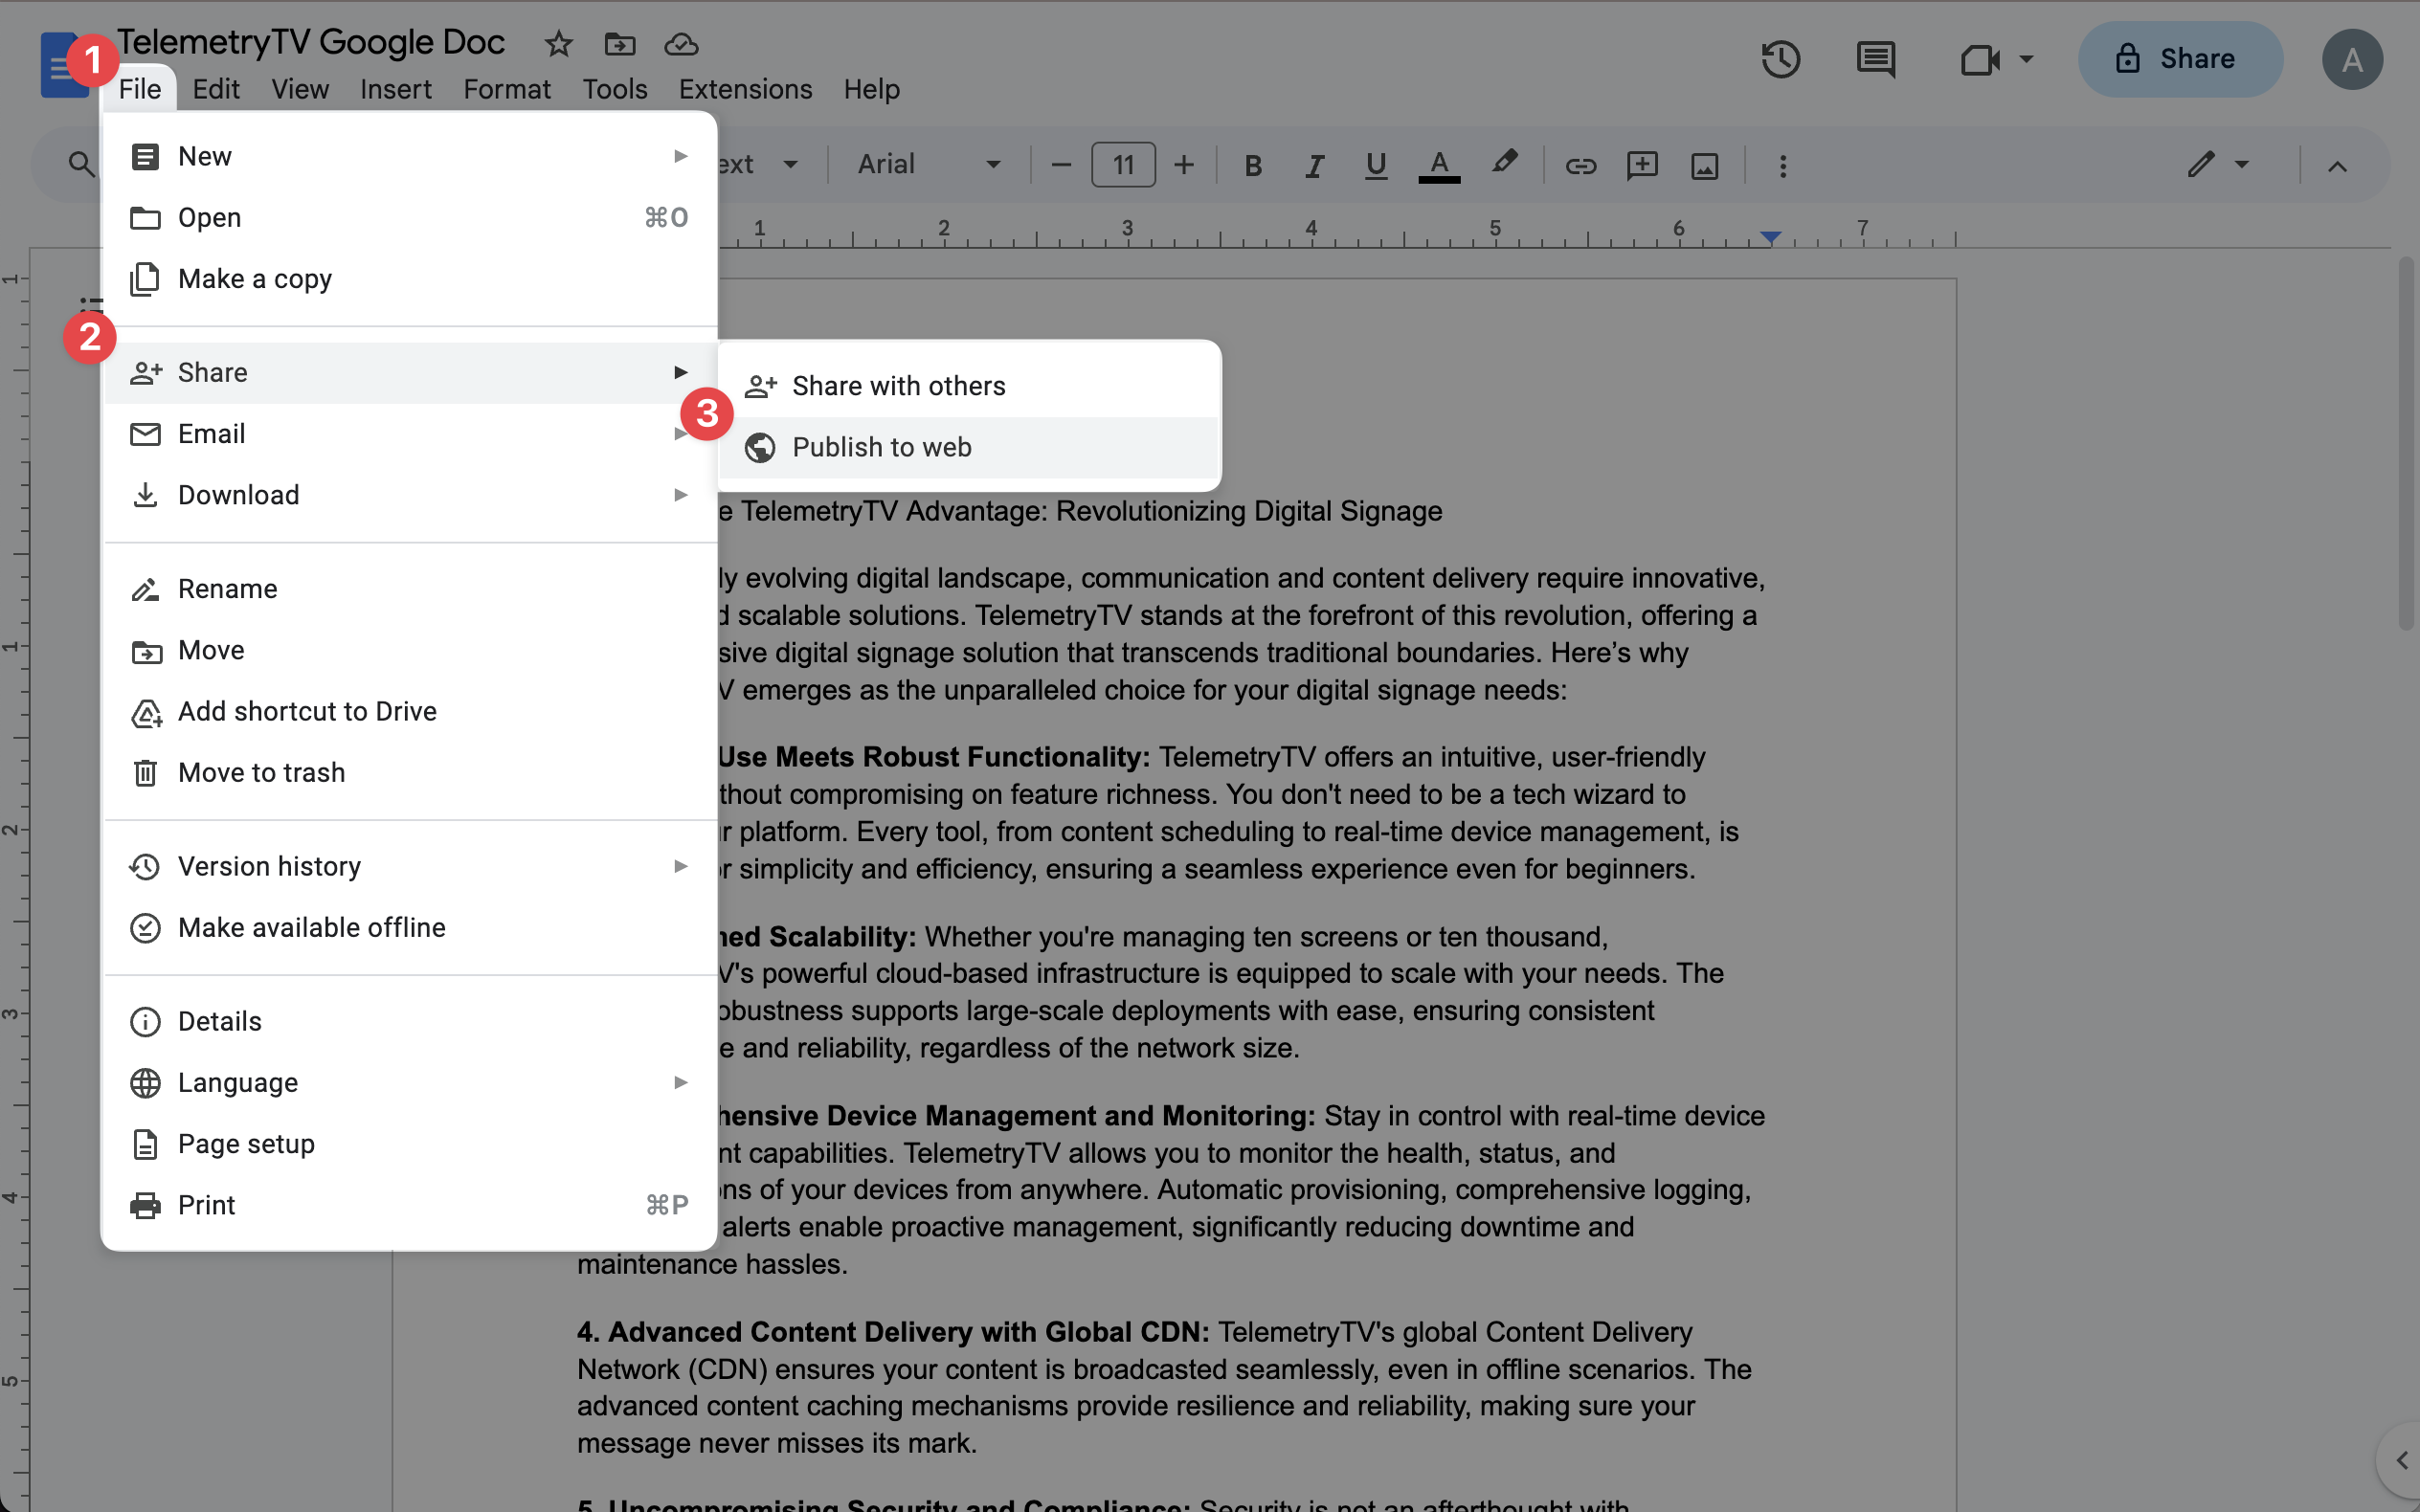Click the insert image icon

coord(1704,165)
